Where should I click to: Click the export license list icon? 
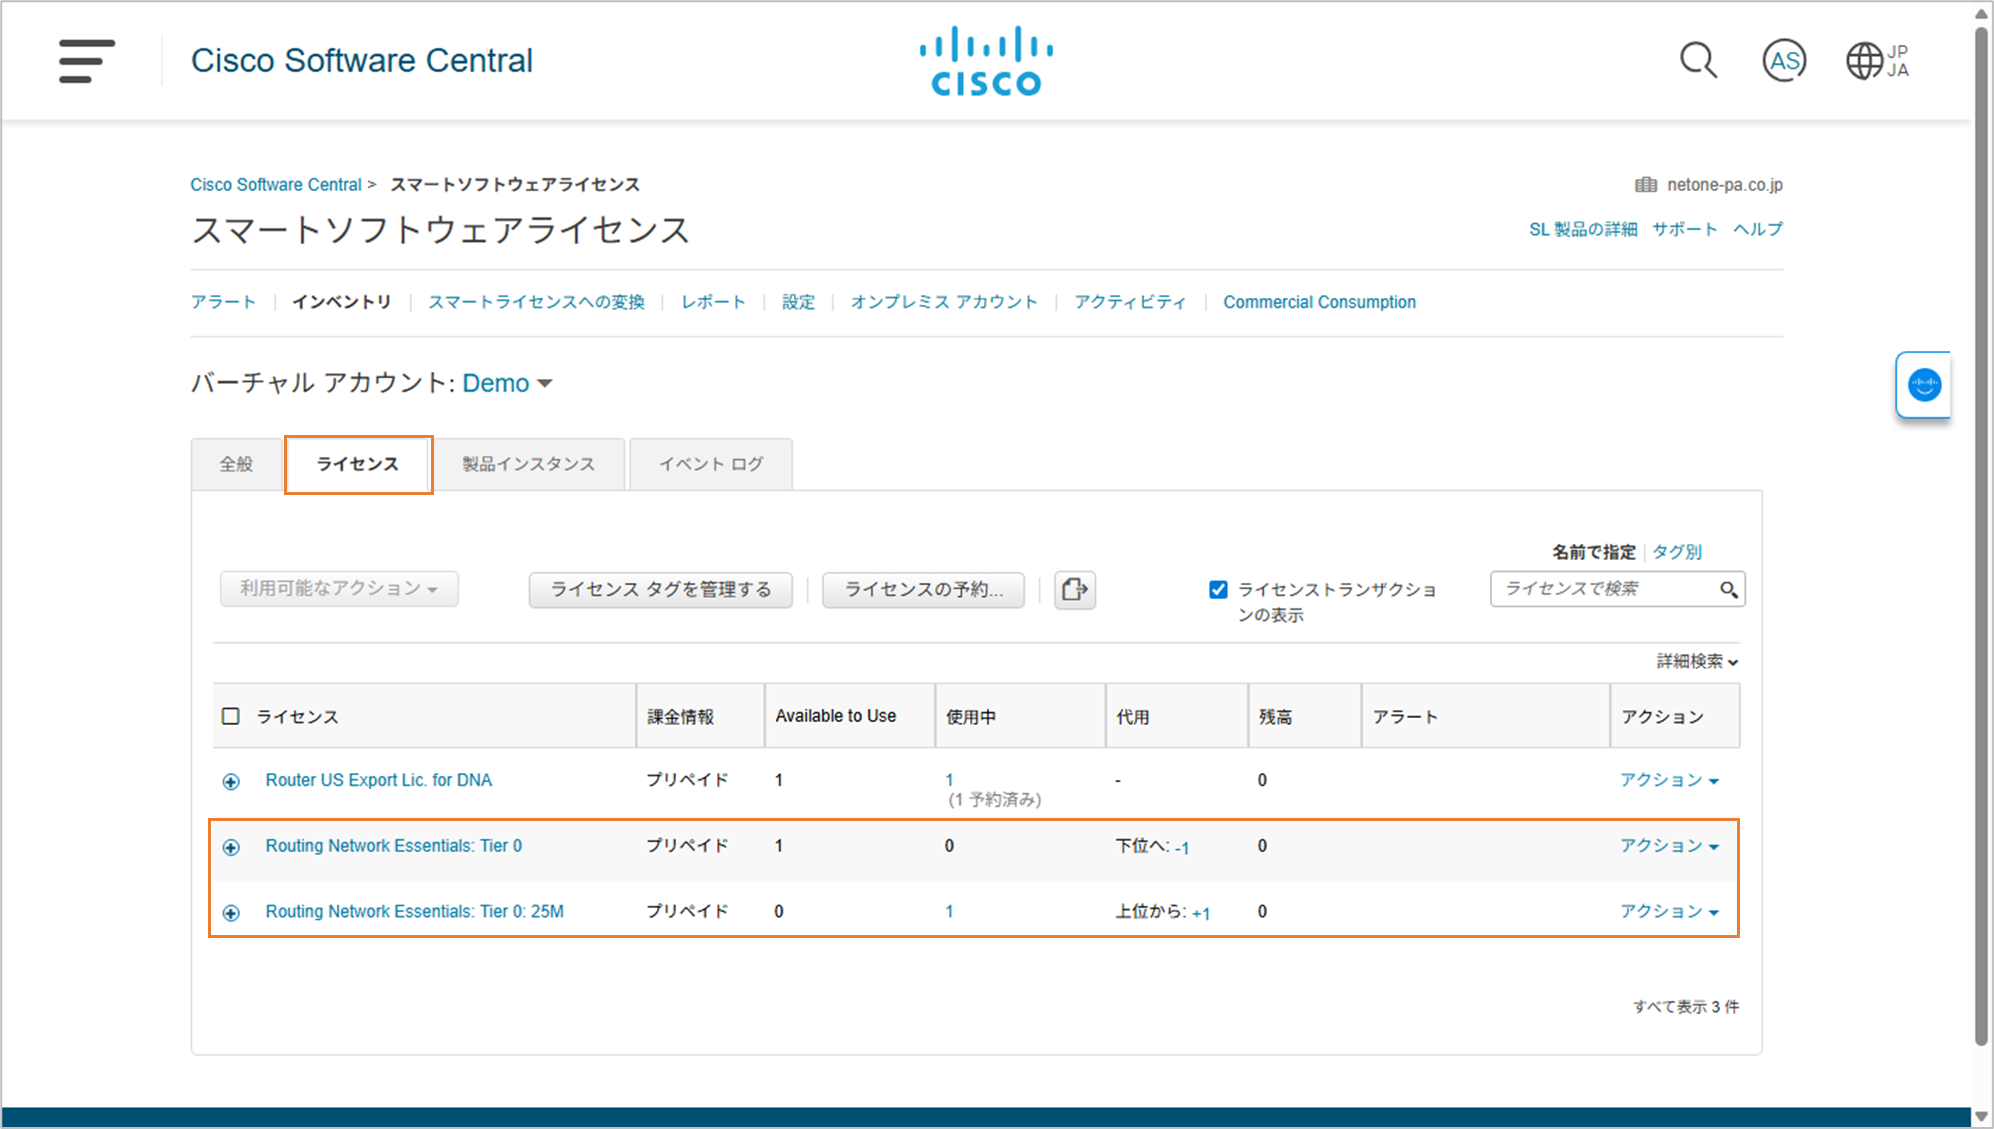(x=1074, y=589)
